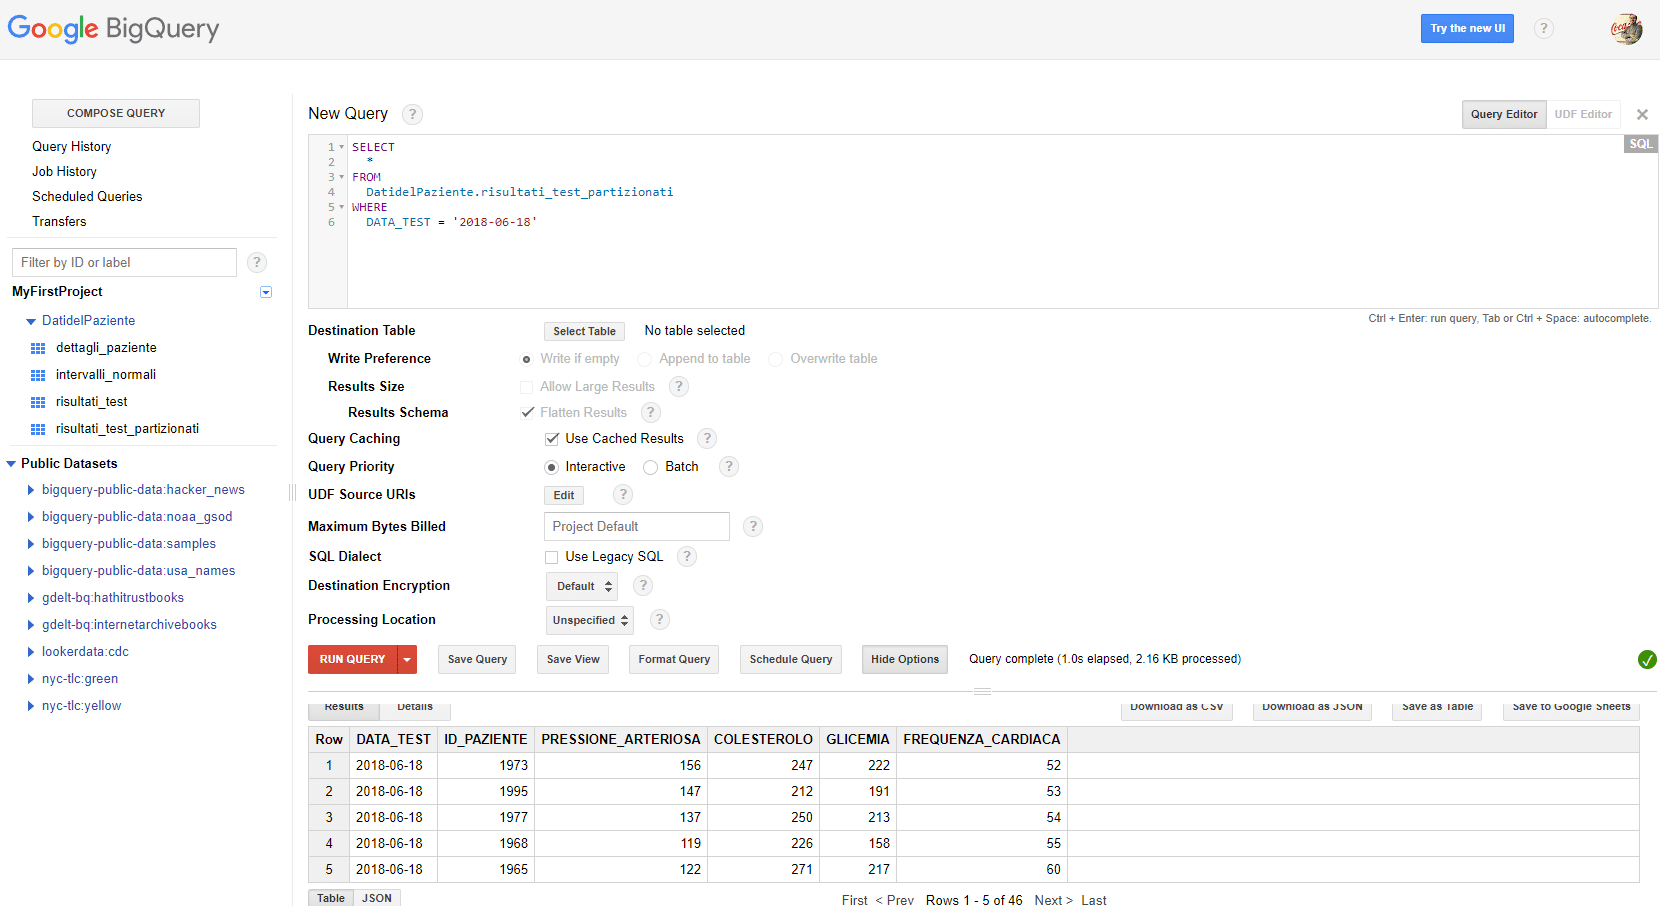Click Filter by ID or label field
This screenshot has width=1660, height=906.
(x=125, y=262)
